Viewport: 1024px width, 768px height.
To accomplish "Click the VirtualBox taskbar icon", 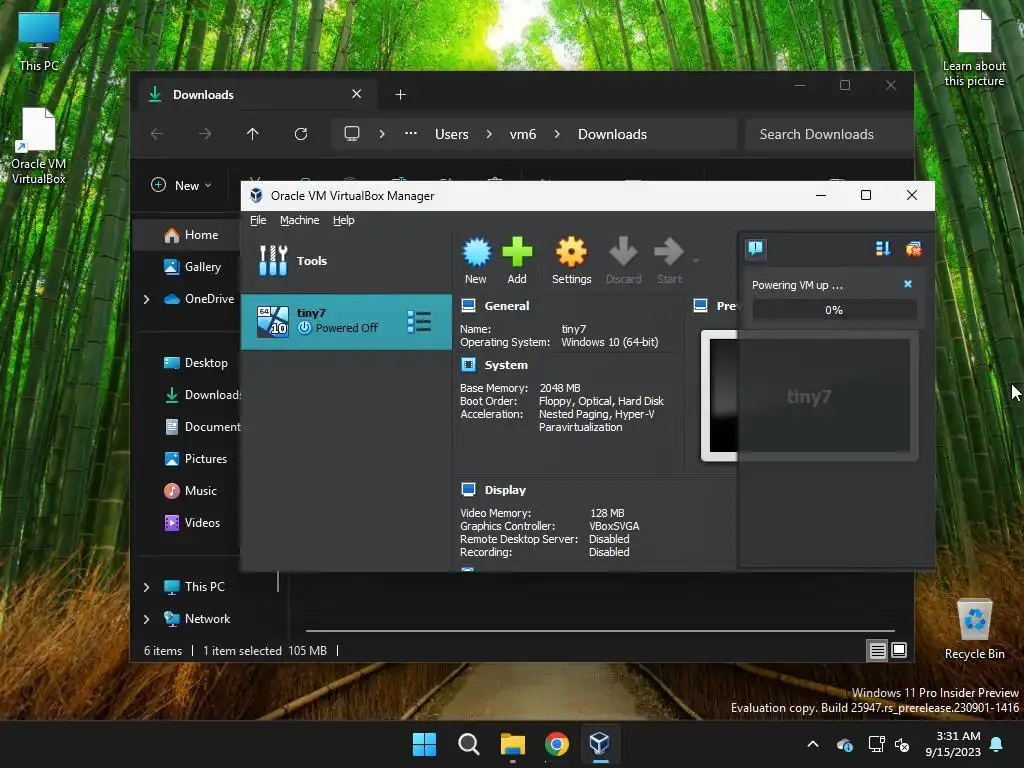I will click(x=600, y=744).
